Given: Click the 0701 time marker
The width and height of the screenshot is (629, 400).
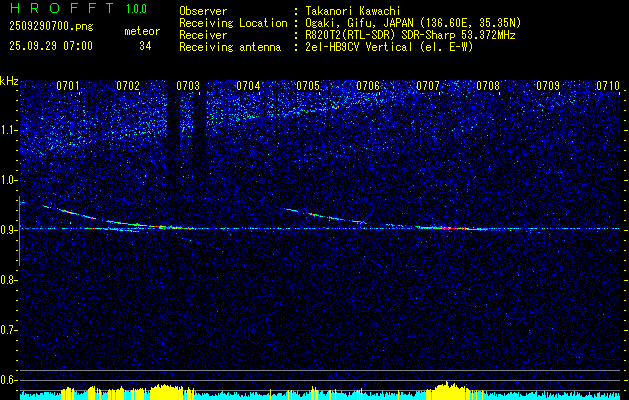Looking at the screenshot, I should click(68, 86).
